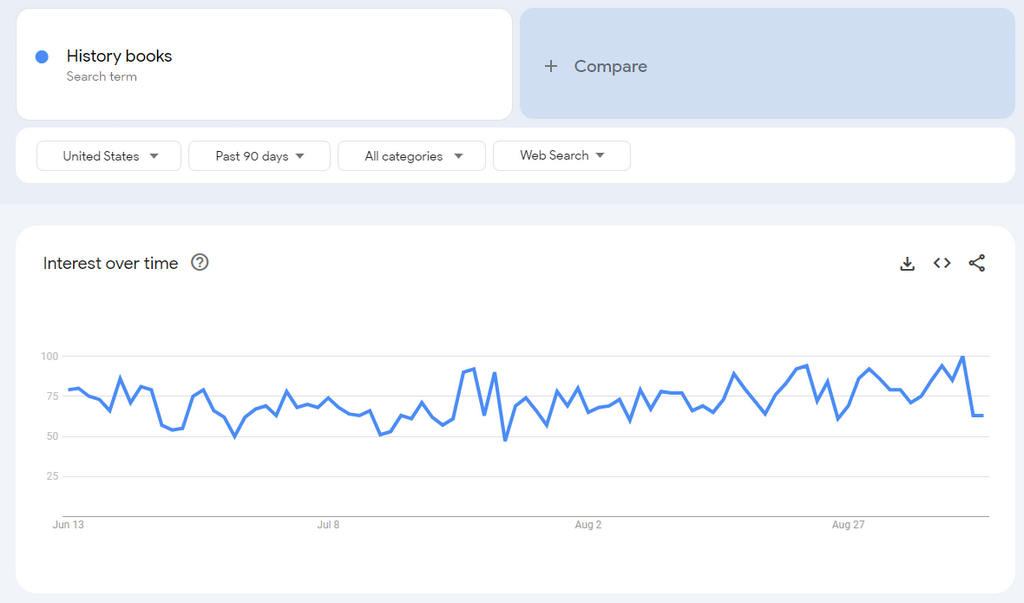
Task: Select the Search term label under History books
Action: tap(100, 76)
